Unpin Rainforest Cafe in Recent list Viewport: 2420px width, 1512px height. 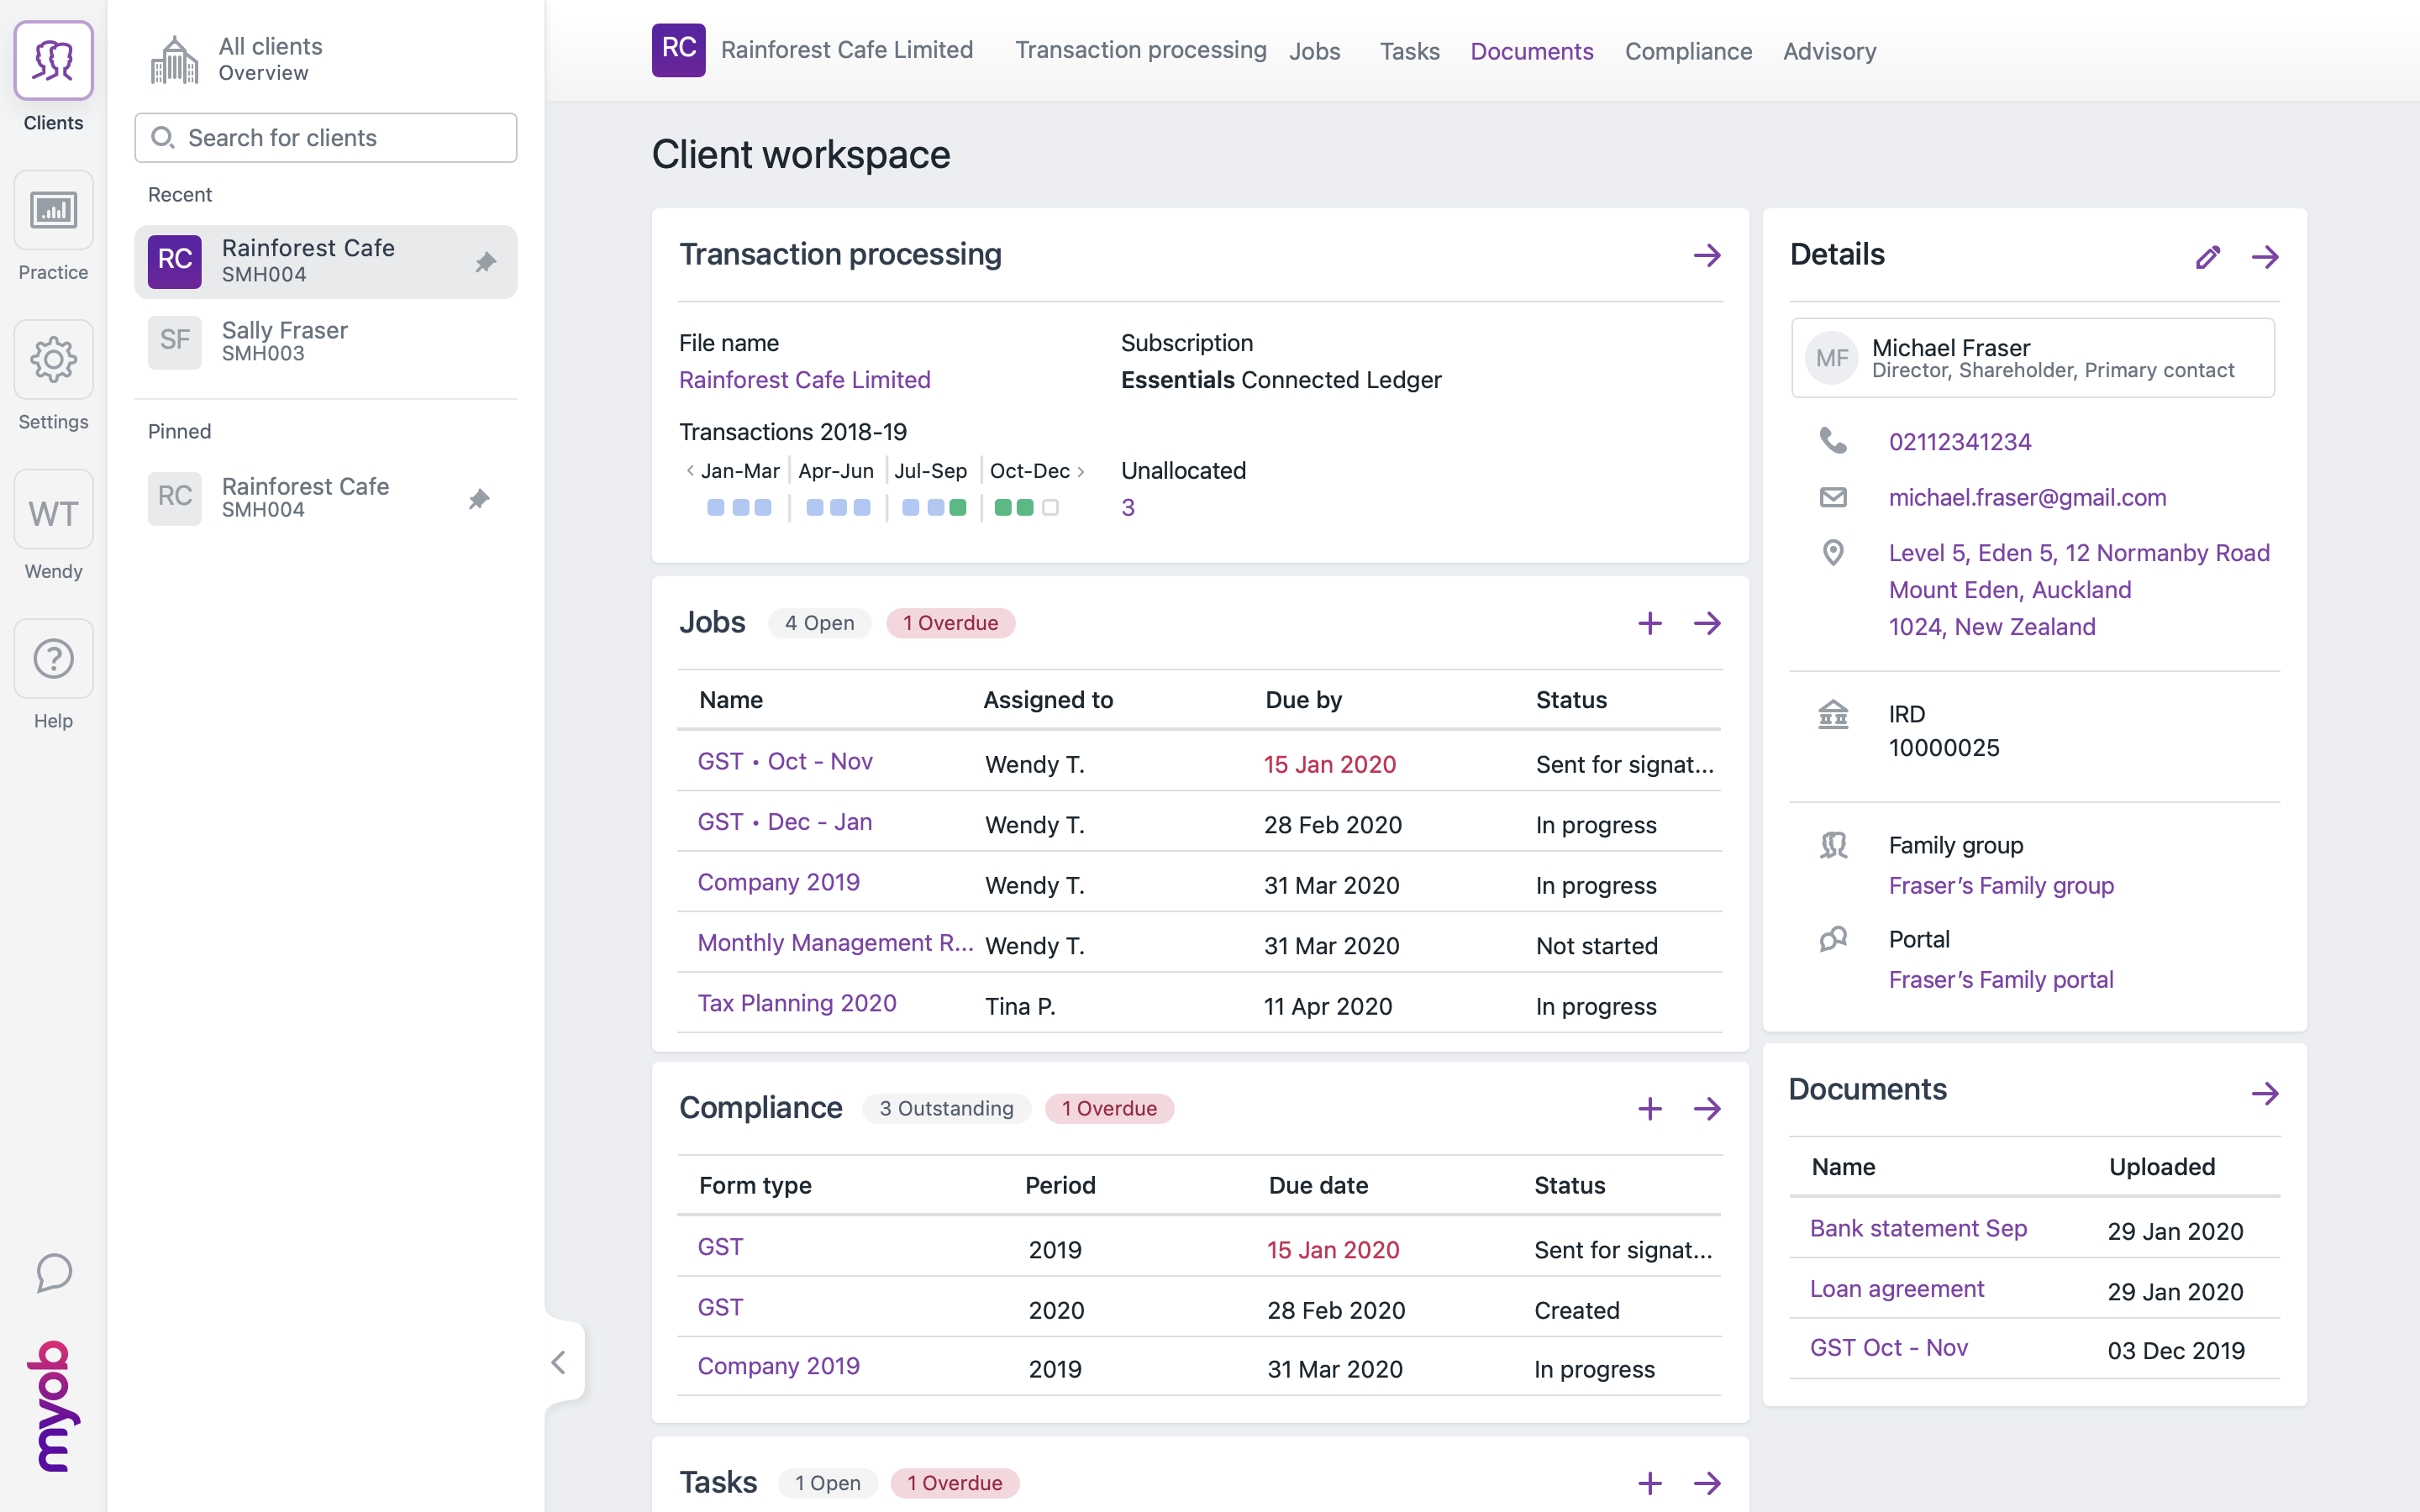point(485,262)
